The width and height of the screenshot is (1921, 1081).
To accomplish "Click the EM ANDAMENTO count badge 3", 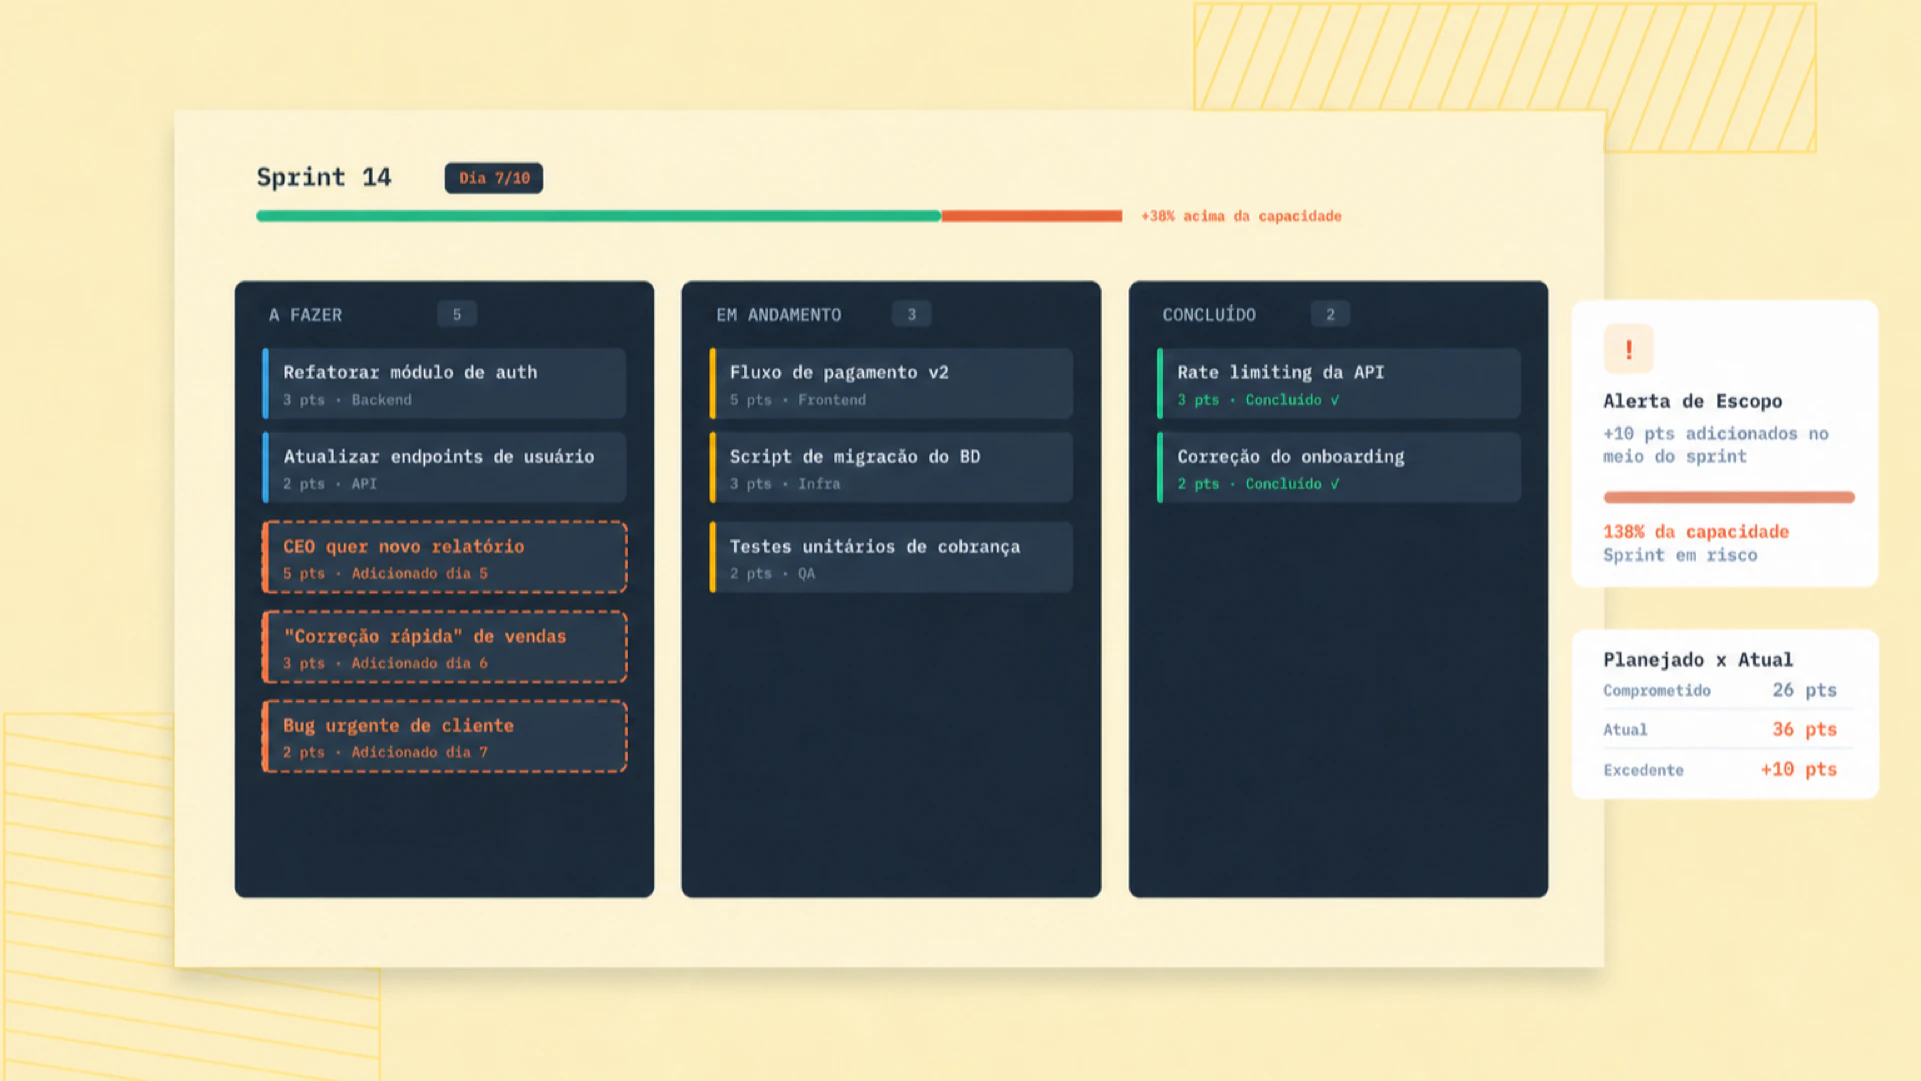I will point(911,315).
